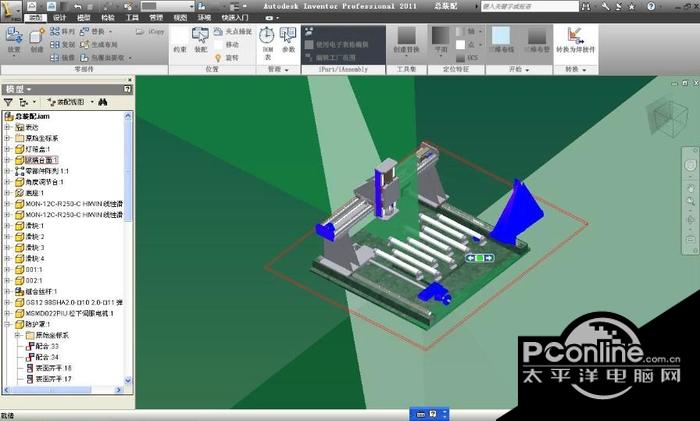The height and width of the screenshot is (421, 700).
Task: Click the Create component icon
Action: (x=37, y=37)
